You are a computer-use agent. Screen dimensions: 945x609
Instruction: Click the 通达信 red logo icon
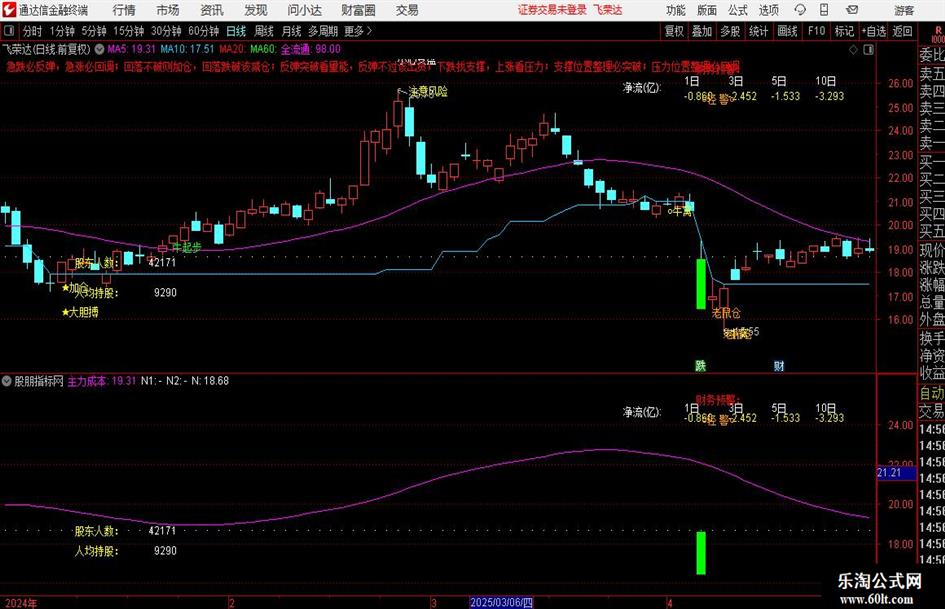(9, 10)
